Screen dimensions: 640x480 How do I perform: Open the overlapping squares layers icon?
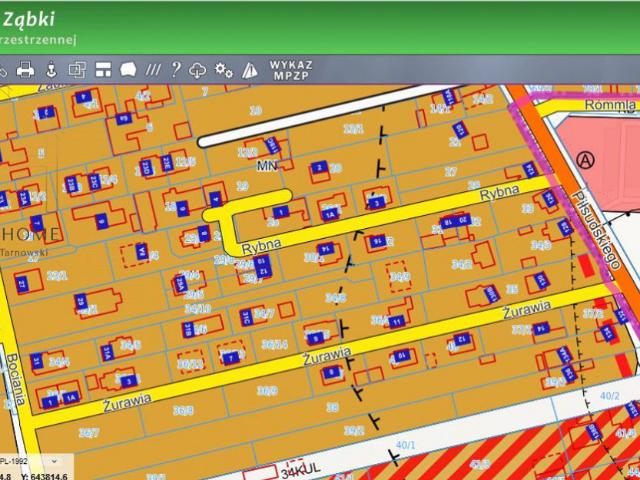pyautogui.click(x=77, y=70)
